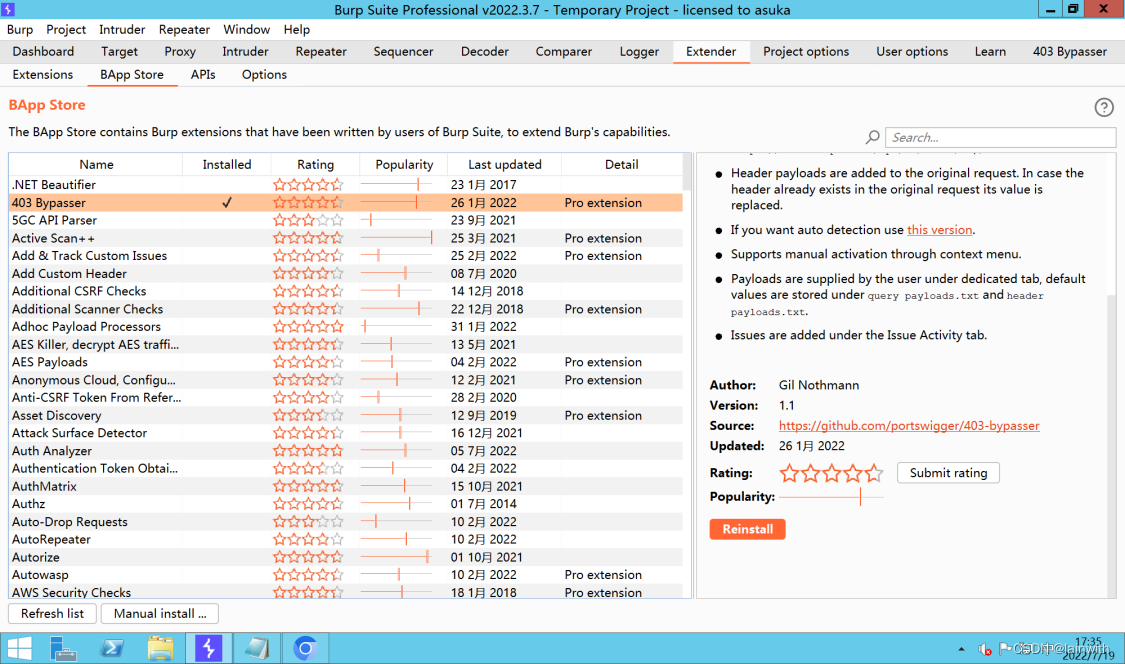
Task: Click the installed checkmark for 403 Bypasser
Action: pyautogui.click(x=227, y=202)
